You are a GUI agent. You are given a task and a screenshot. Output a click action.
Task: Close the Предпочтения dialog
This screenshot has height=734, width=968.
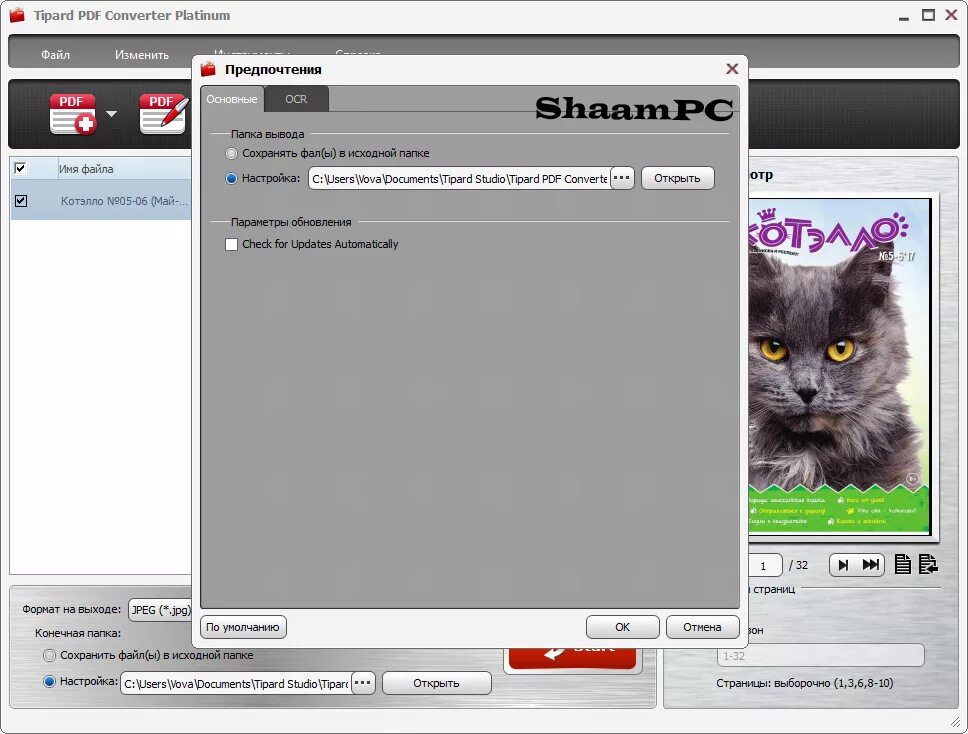click(x=732, y=69)
